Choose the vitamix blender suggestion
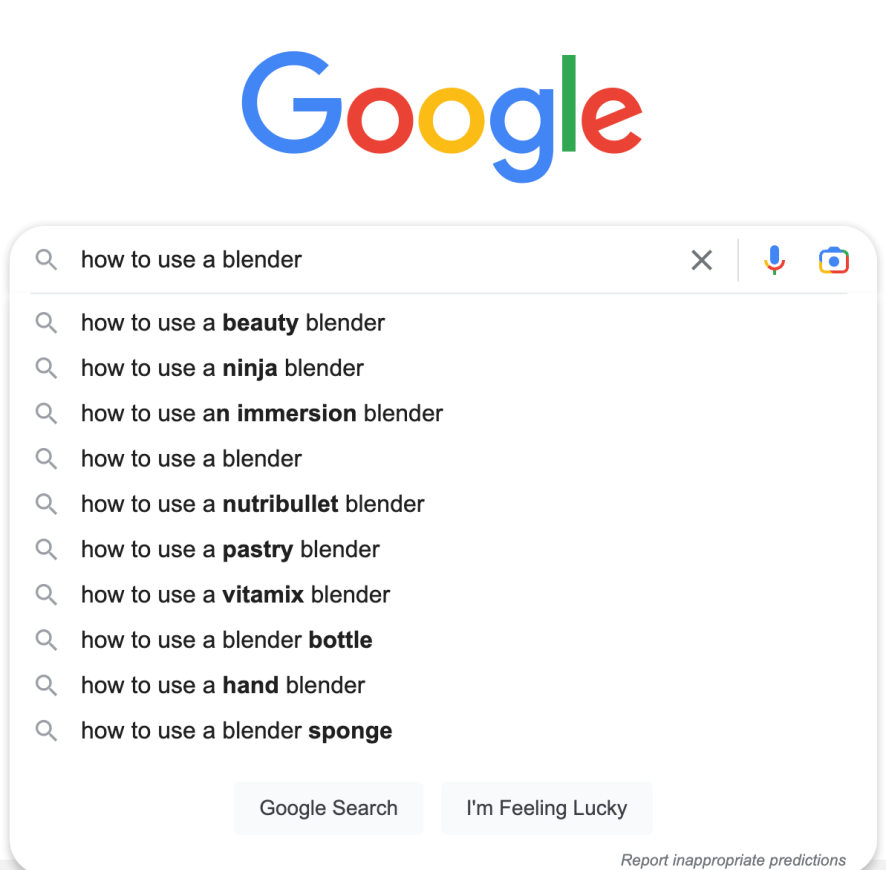 (x=443, y=595)
